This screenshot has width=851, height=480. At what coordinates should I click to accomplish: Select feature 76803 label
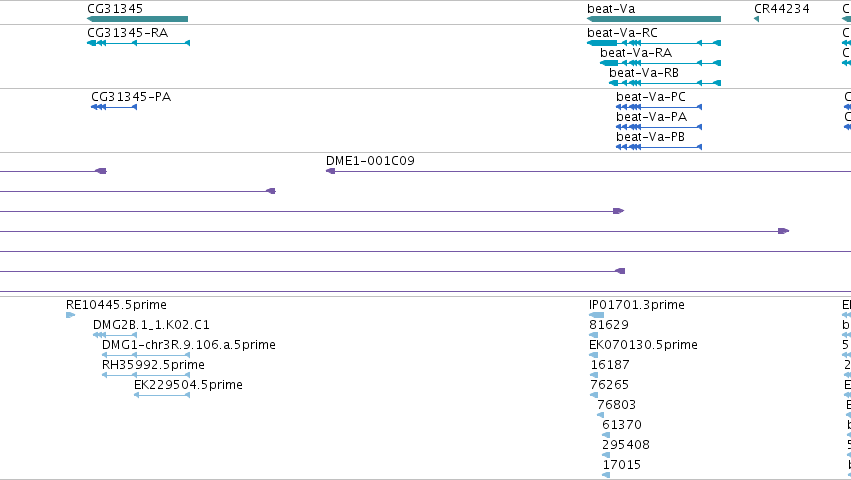[x=617, y=405]
